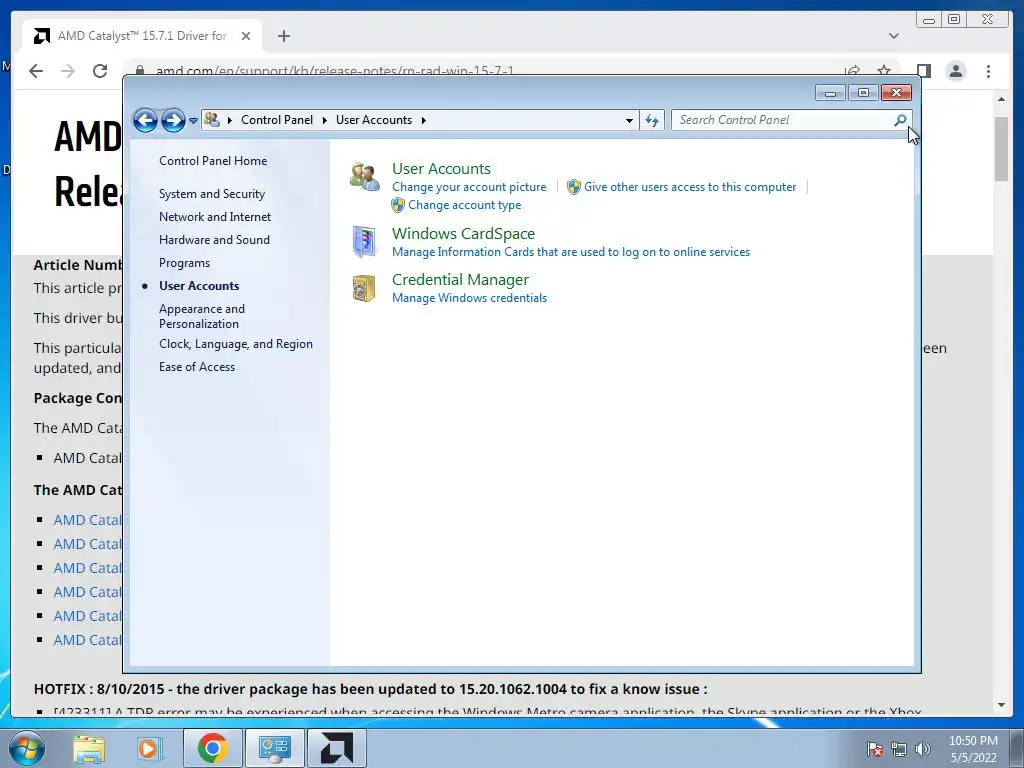Click Control Panel breadcrumb segment
This screenshot has height=768, width=1024.
coord(277,120)
